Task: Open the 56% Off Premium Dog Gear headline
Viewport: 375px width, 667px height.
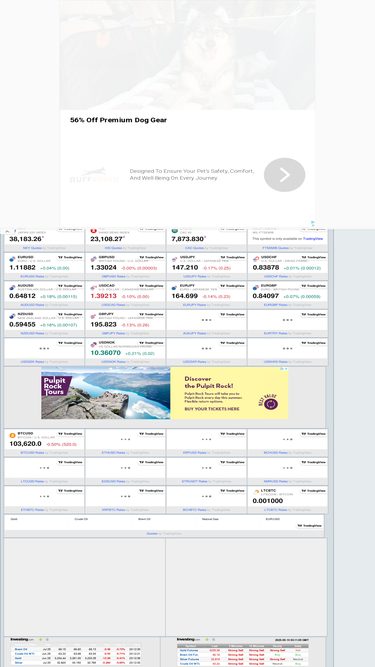Action: click(x=119, y=120)
